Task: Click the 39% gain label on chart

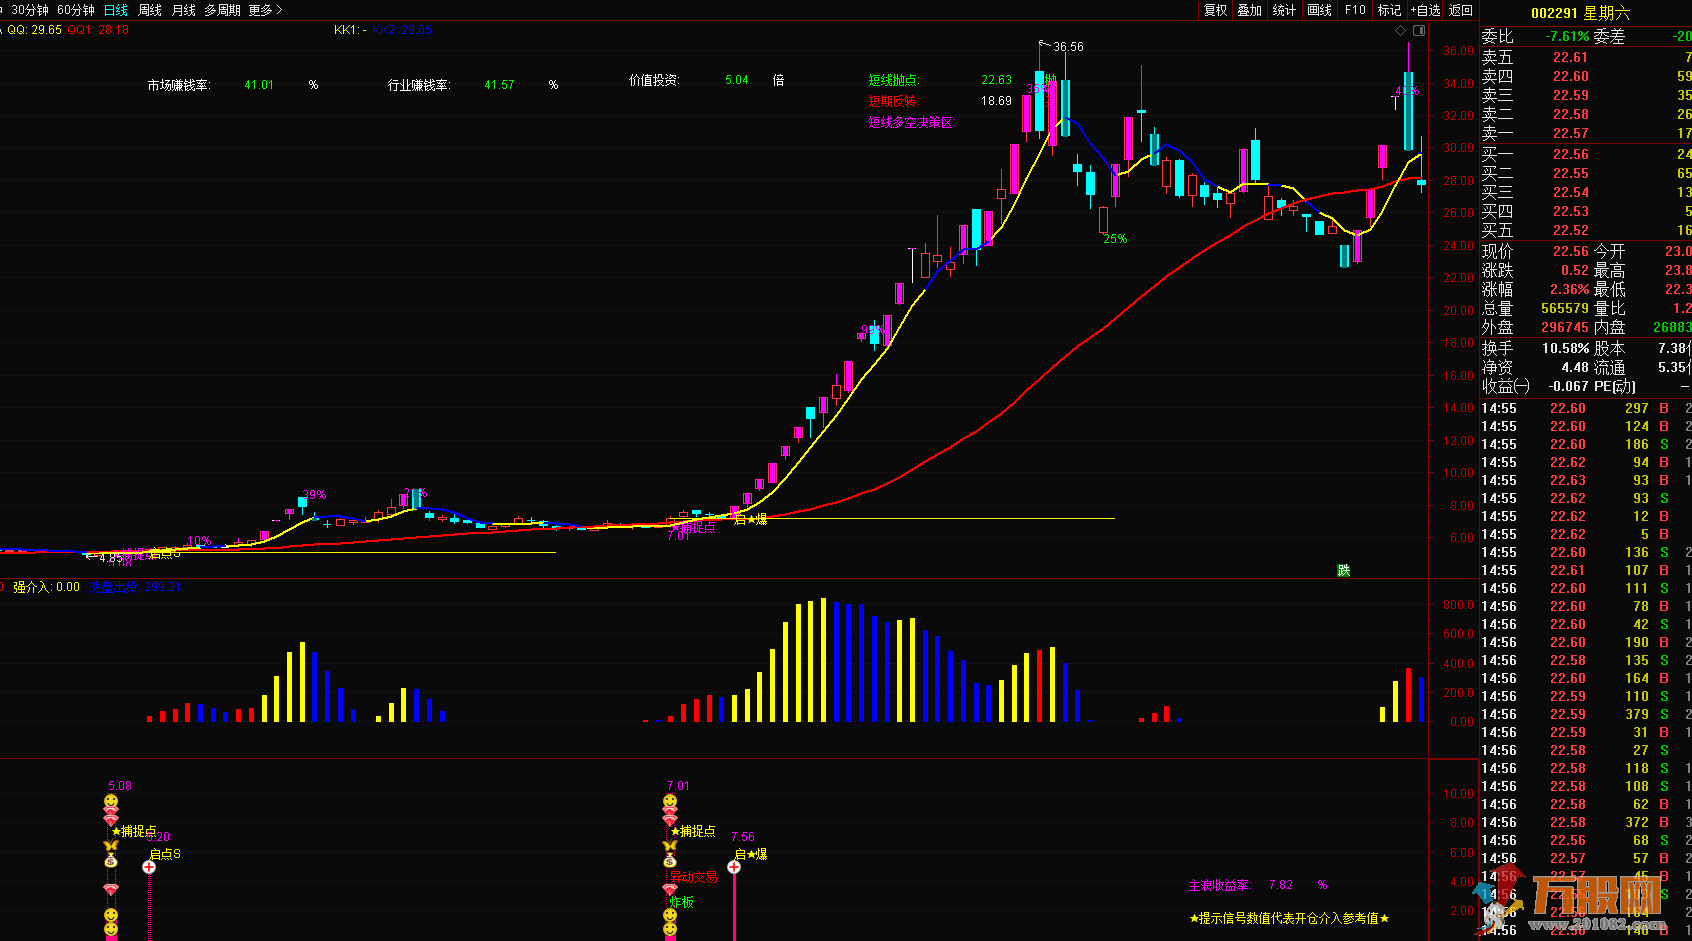Action: 314,495
